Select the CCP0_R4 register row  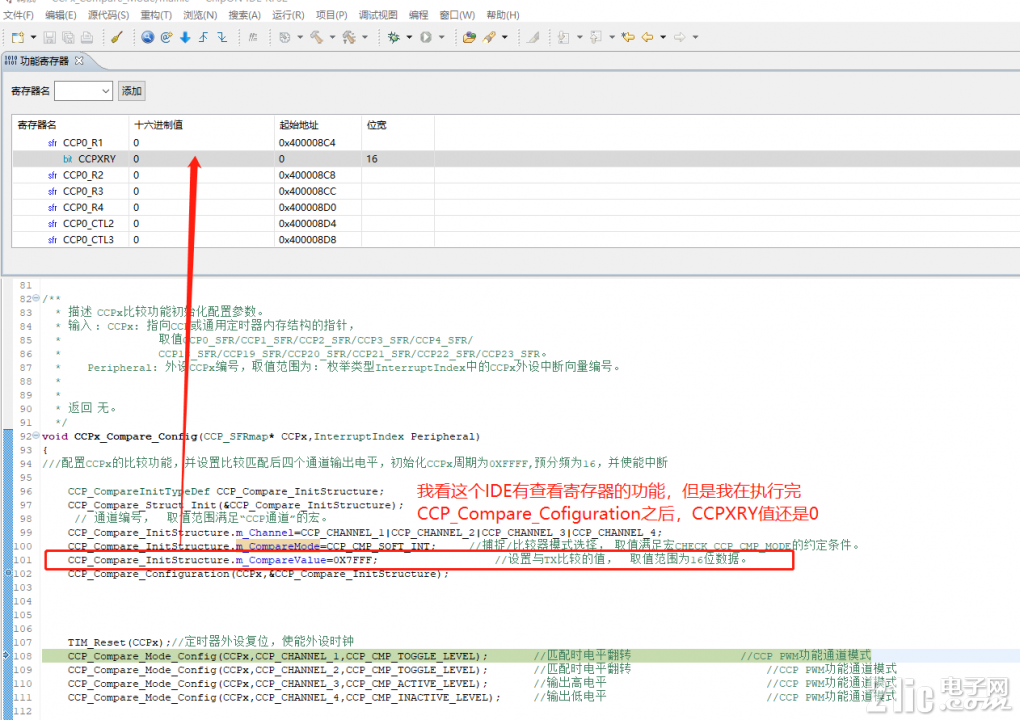pos(516,207)
